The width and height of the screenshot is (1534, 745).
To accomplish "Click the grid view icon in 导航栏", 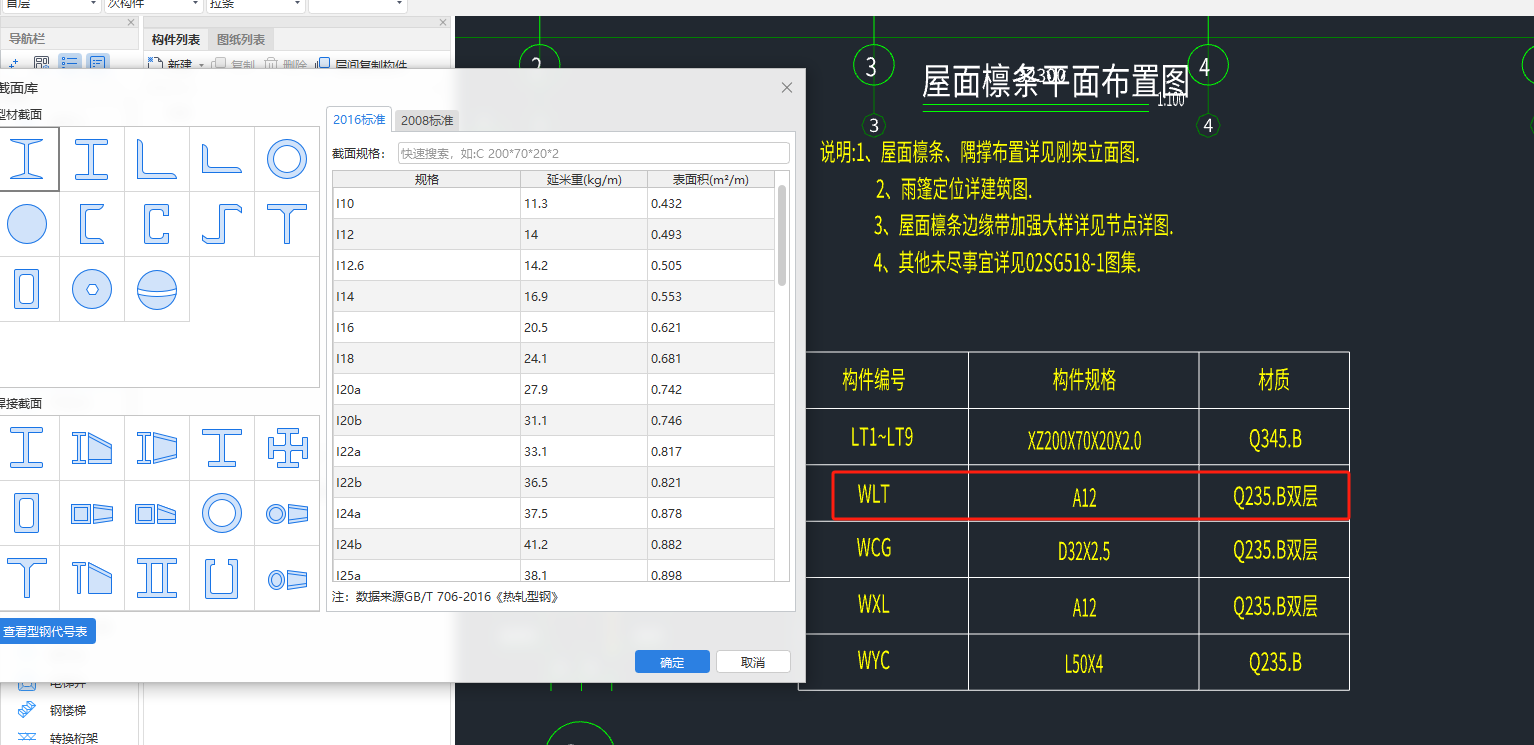I will pos(42,64).
